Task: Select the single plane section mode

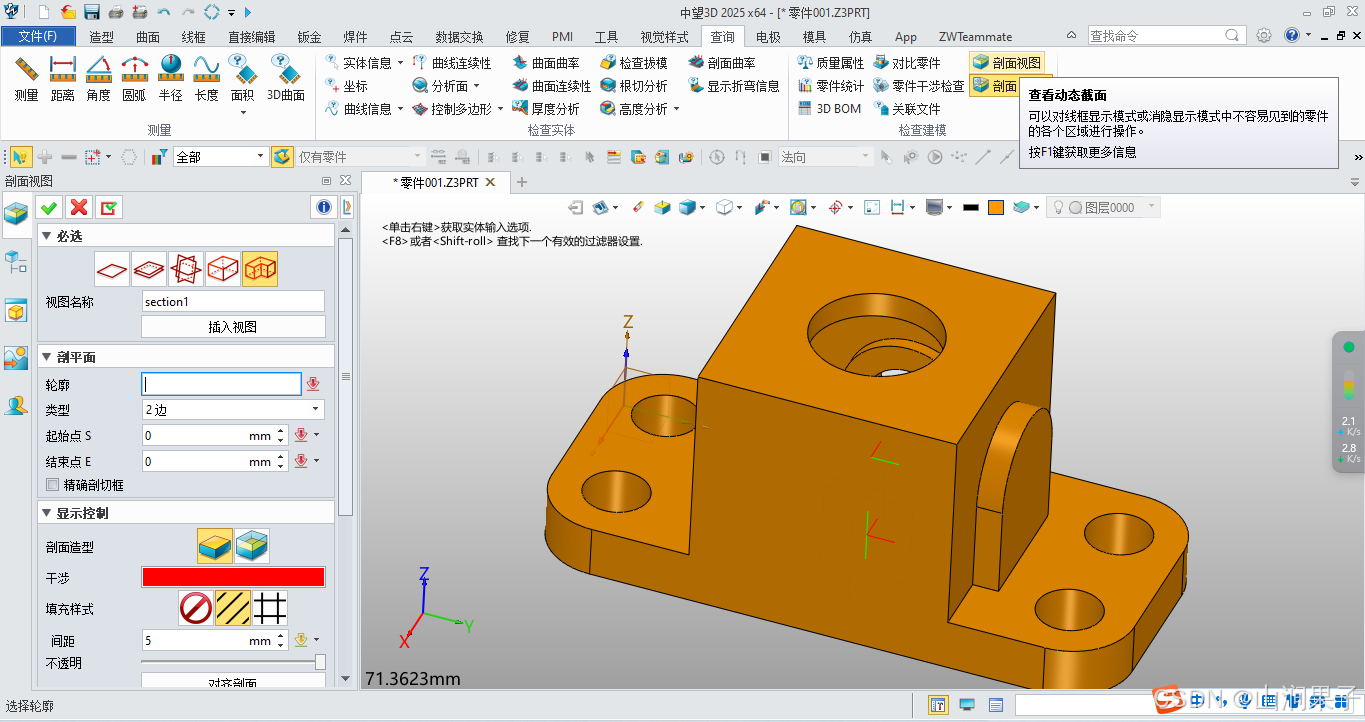Action: pyautogui.click(x=113, y=269)
